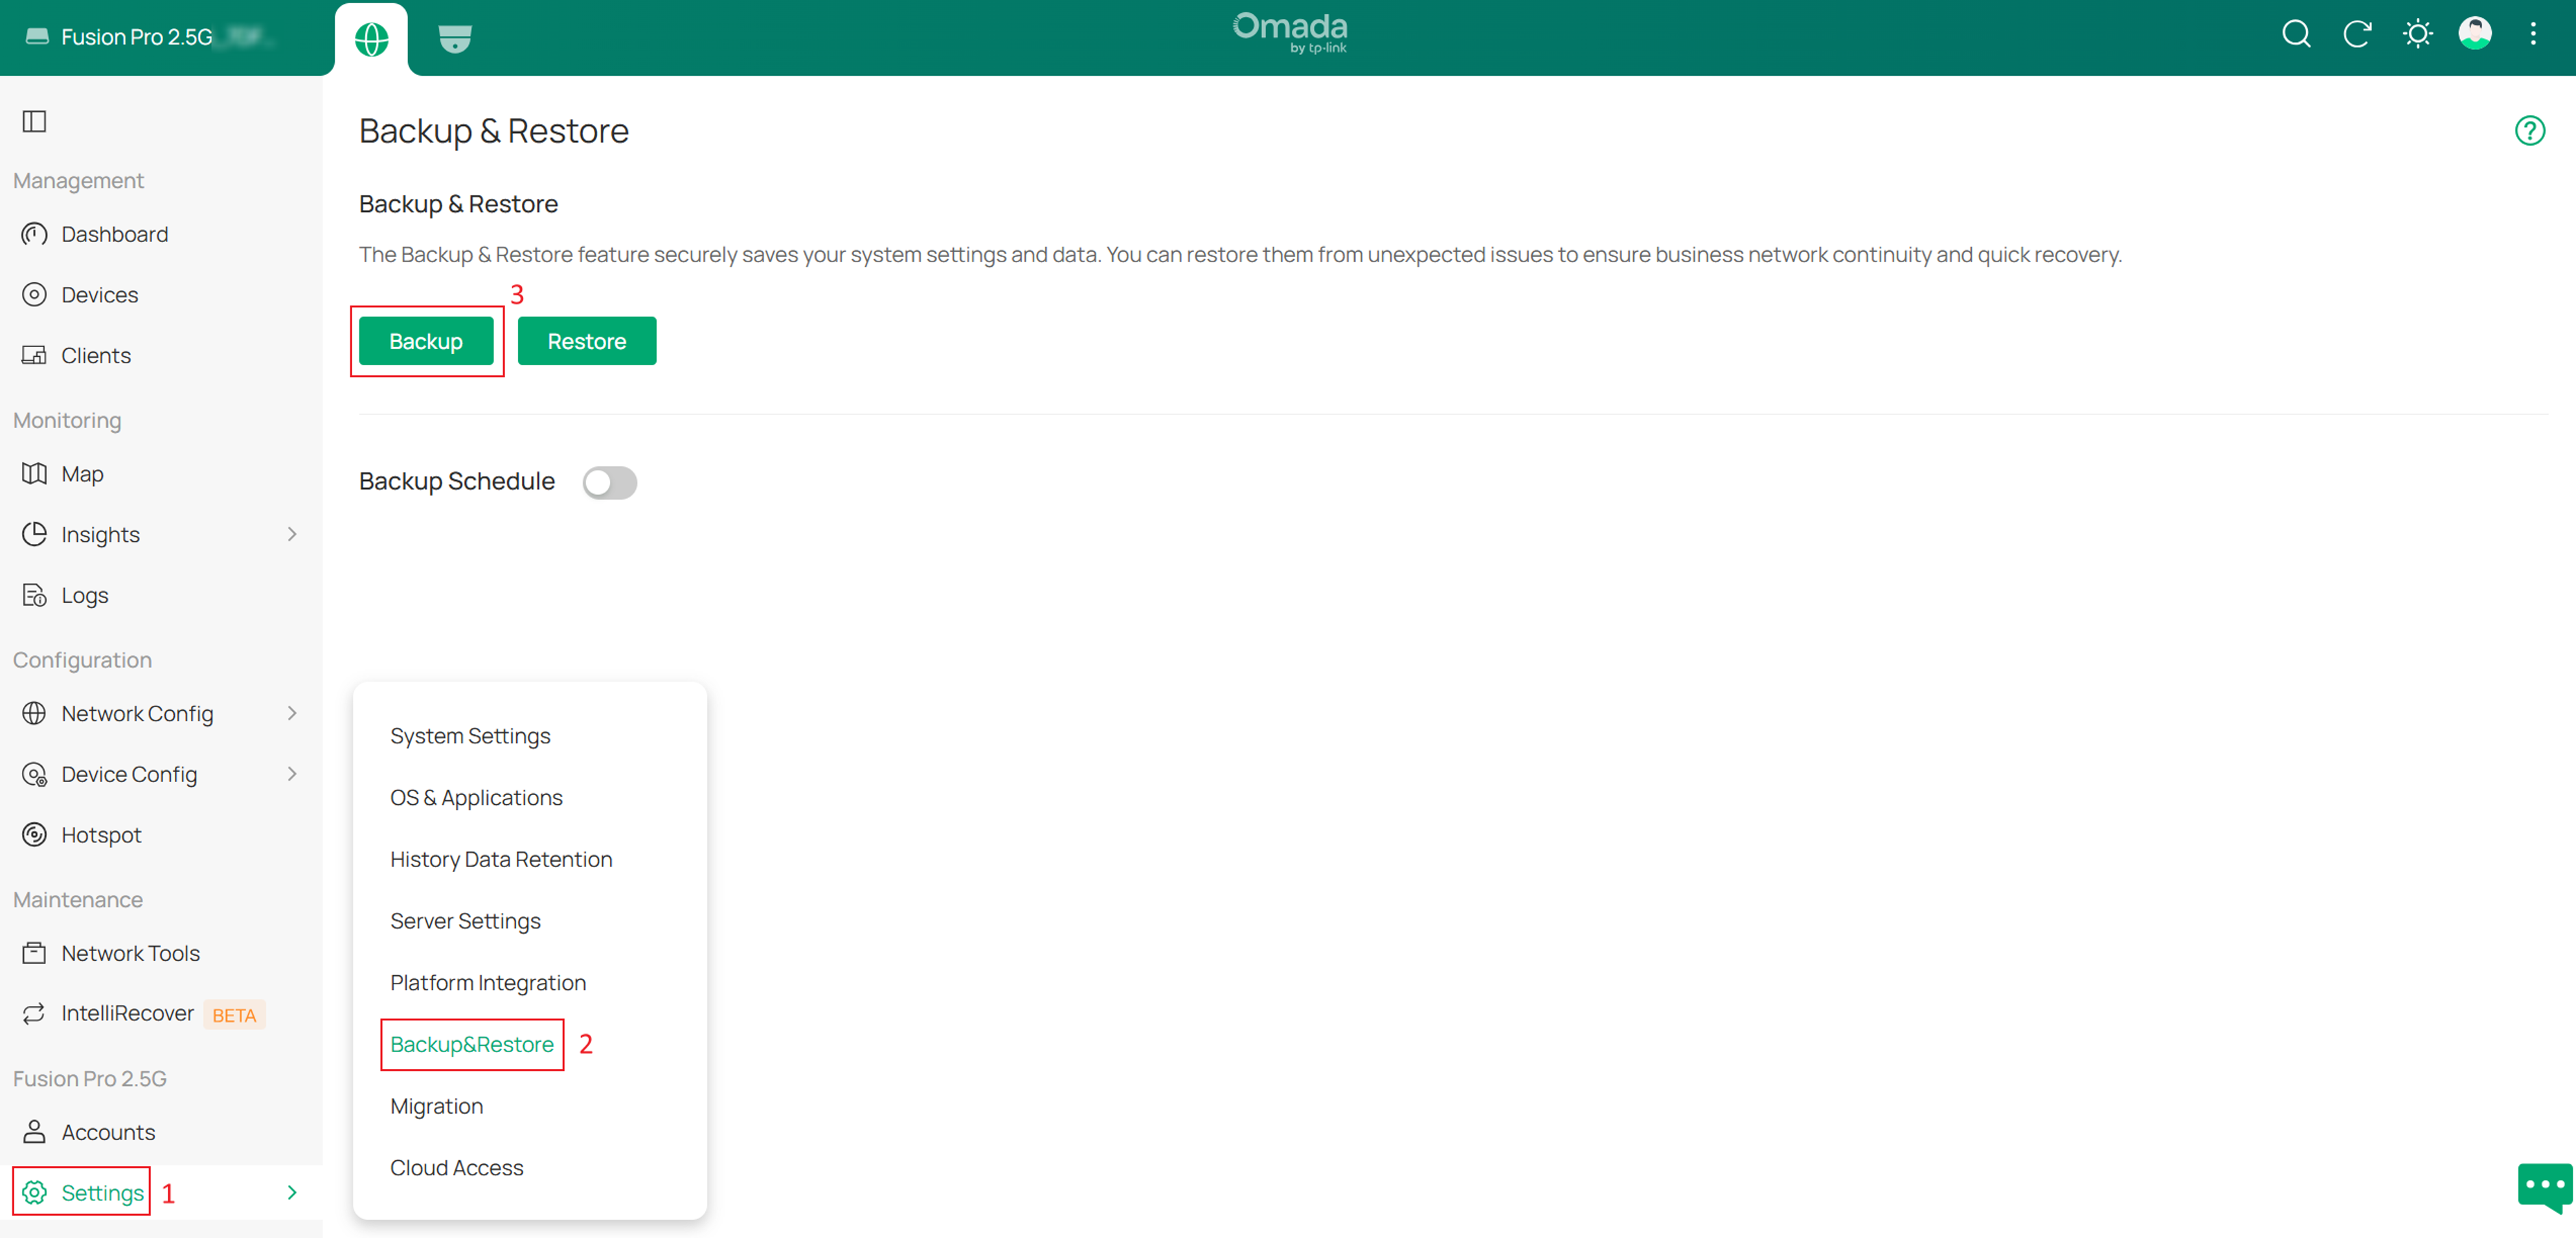Click the Device Config icon
2576x1238 pixels.
click(35, 774)
